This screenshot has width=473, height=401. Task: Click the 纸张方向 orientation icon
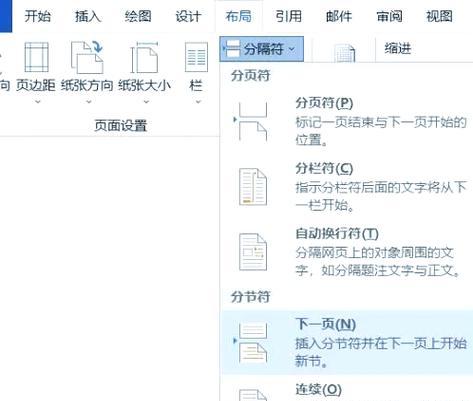[x=87, y=57]
